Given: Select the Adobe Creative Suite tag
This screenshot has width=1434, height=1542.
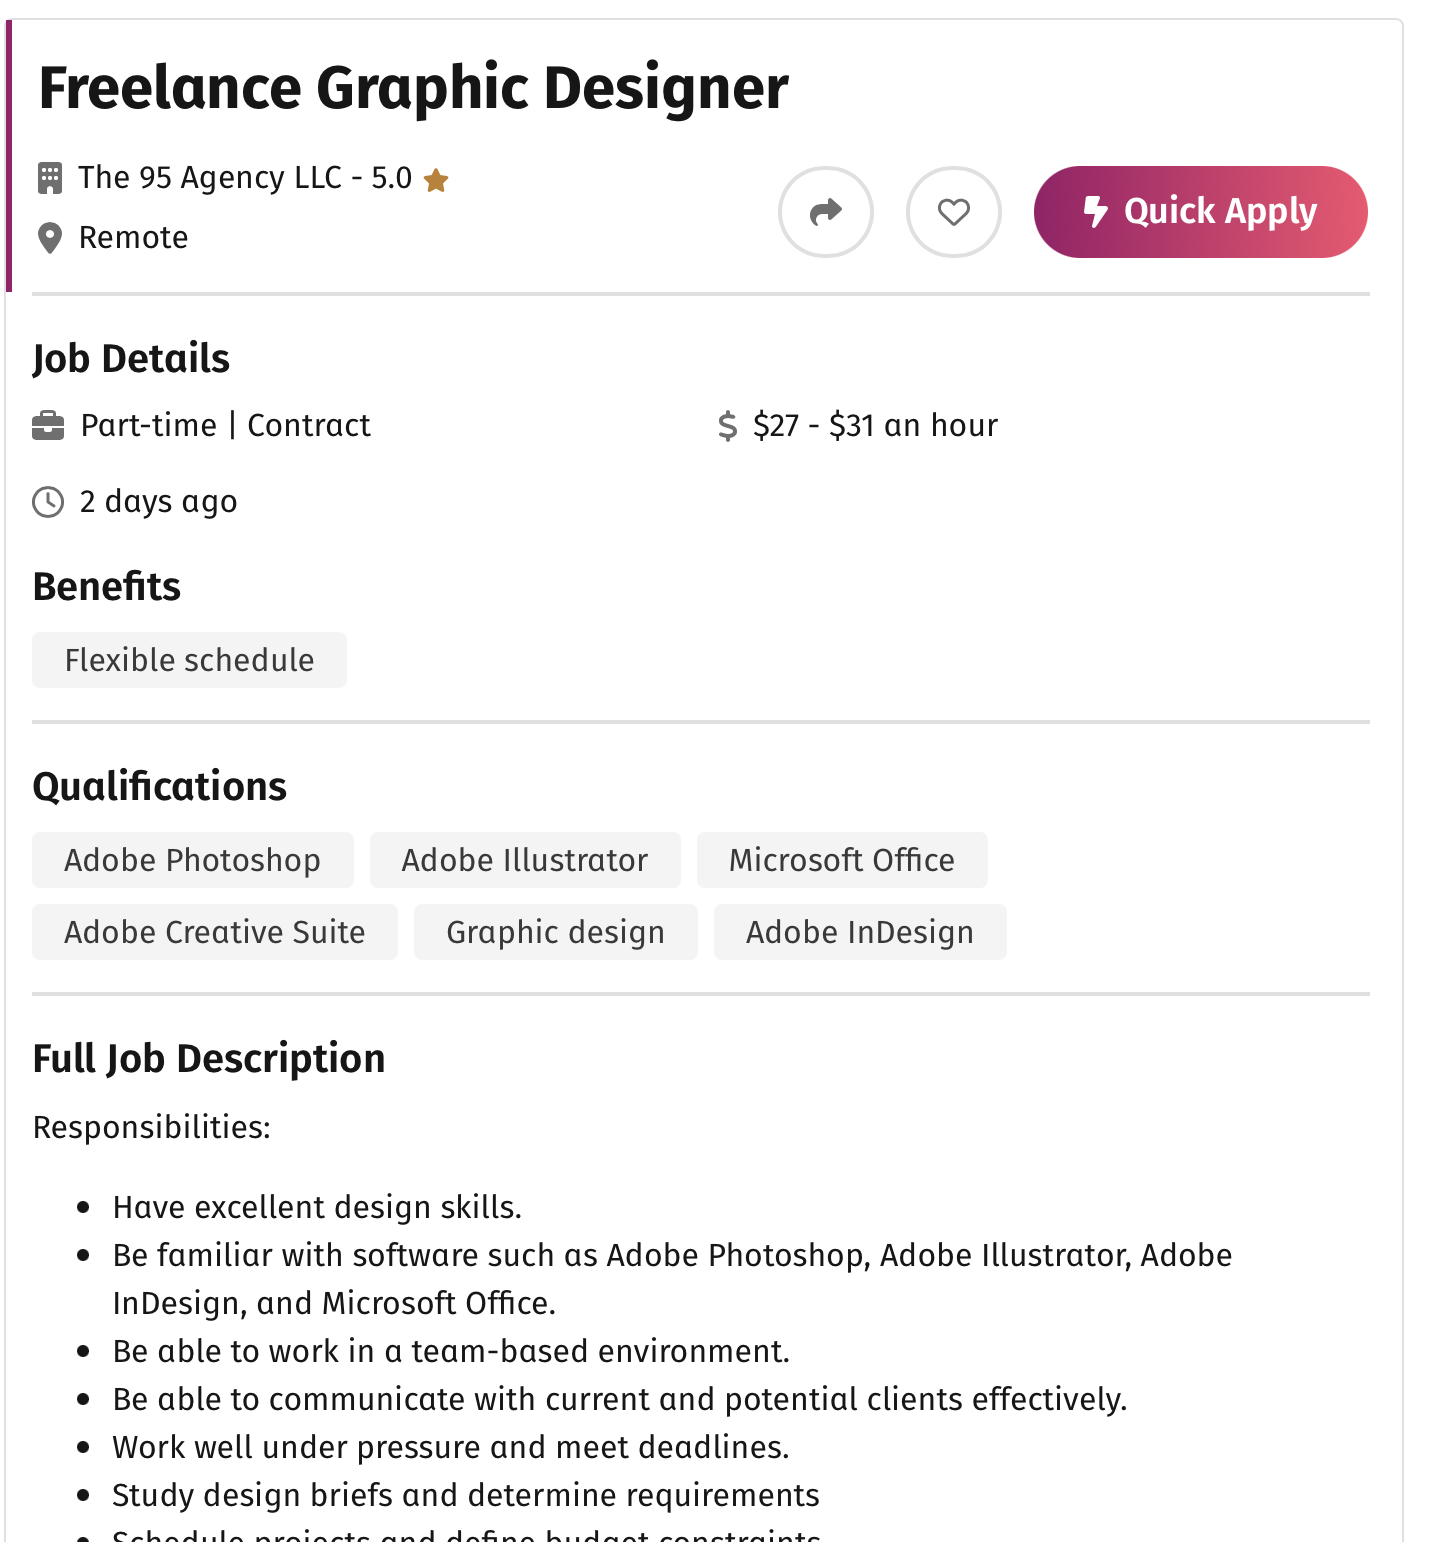Looking at the screenshot, I should (x=214, y=932).
